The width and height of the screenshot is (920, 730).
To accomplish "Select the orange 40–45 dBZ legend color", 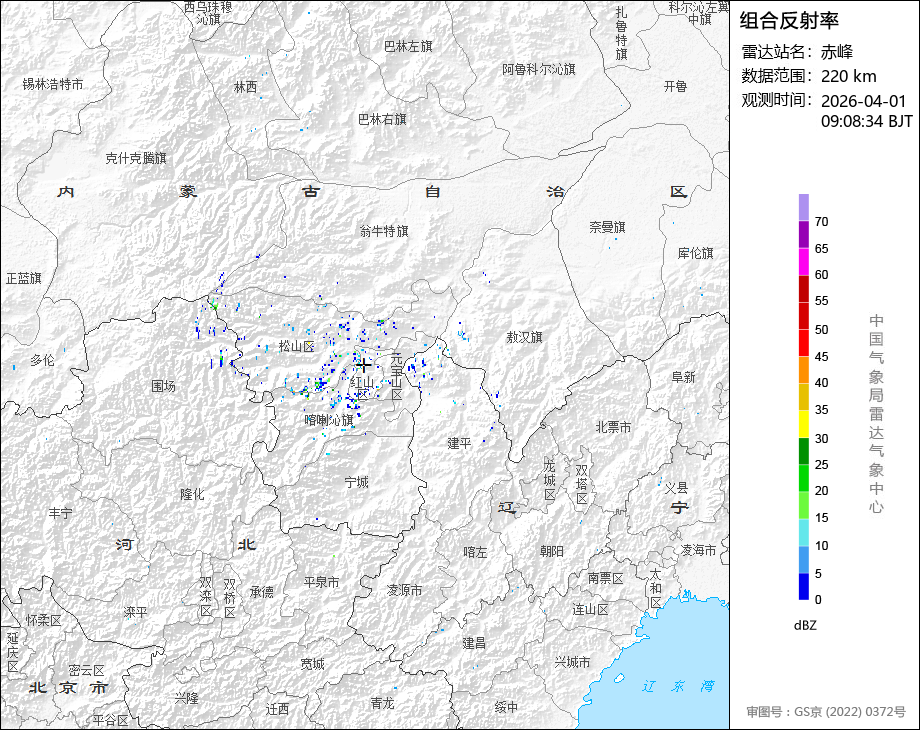I will (x=803, y=370).
